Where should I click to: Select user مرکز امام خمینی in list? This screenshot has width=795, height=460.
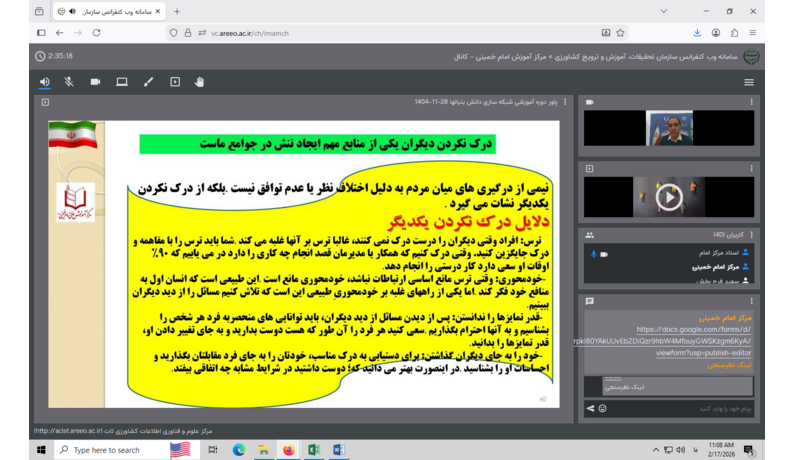pos(715,267)
